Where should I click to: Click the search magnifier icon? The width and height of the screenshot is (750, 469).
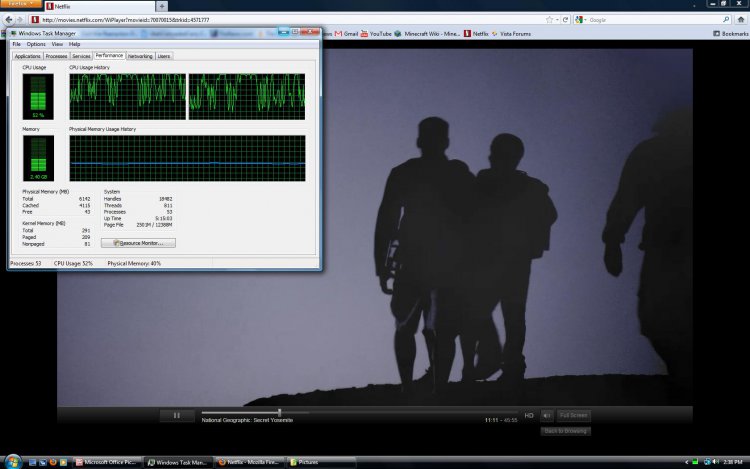click(x=726, y=20)
